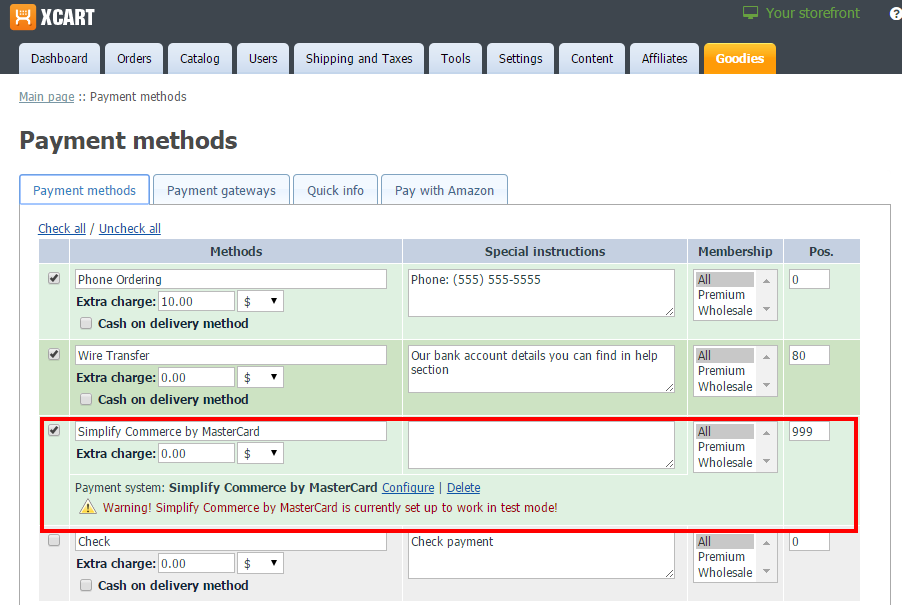This screenshot has width=902, height=605.
Task: Open the Content menu tab
Action: [592, 59]
